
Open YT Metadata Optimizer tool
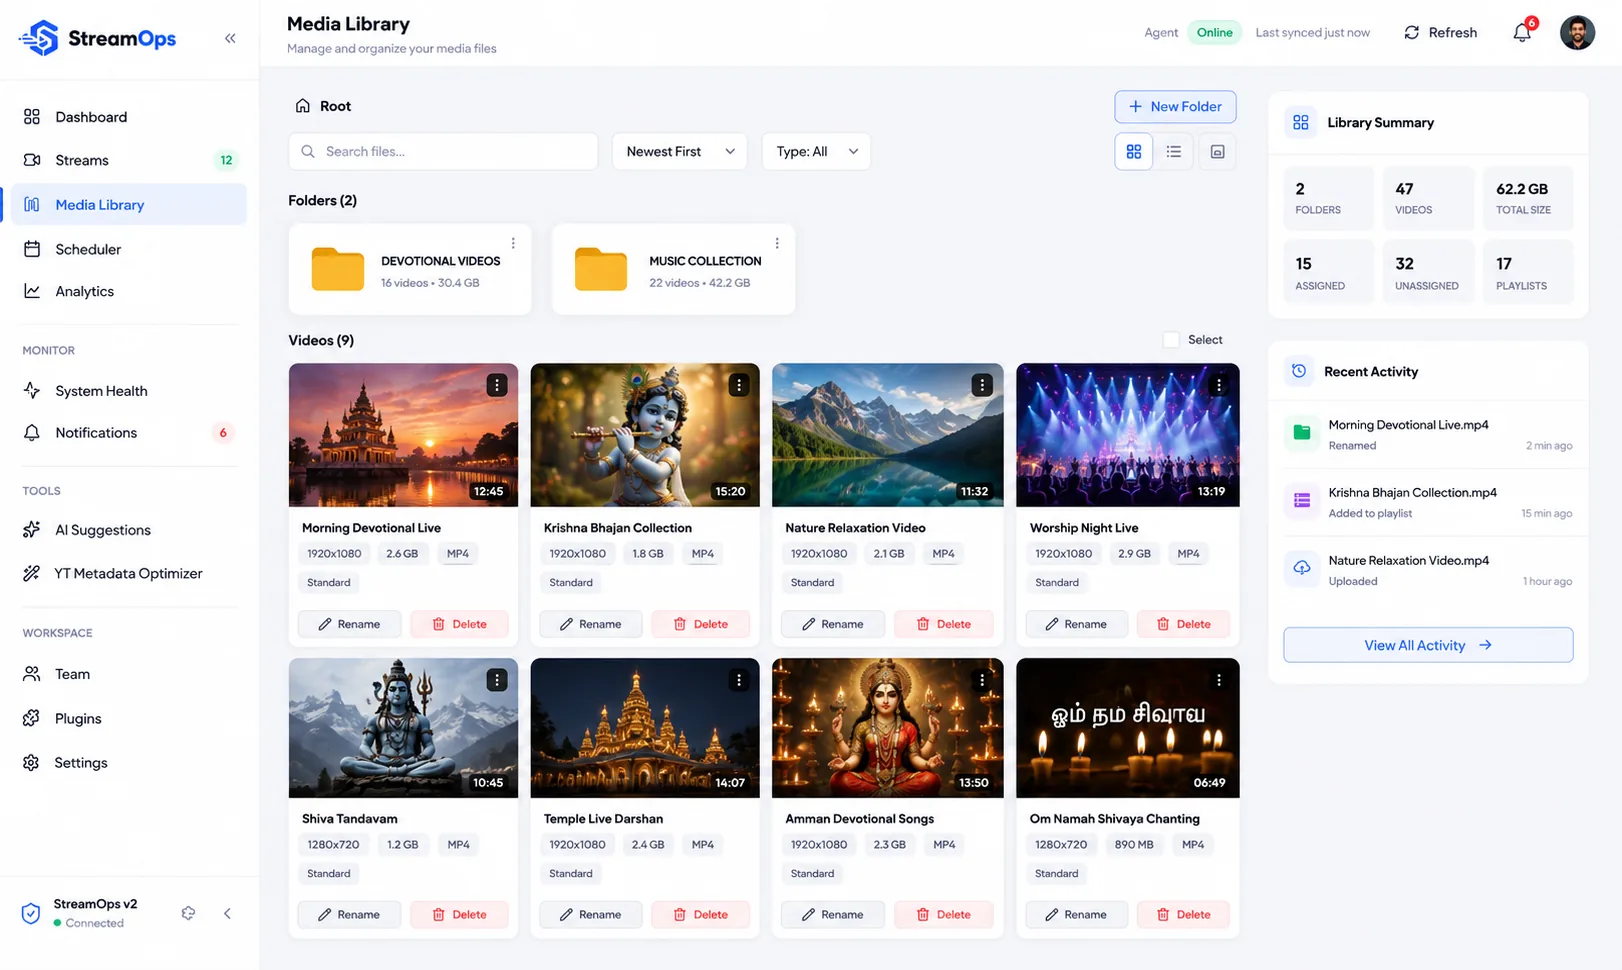point(129,573)
